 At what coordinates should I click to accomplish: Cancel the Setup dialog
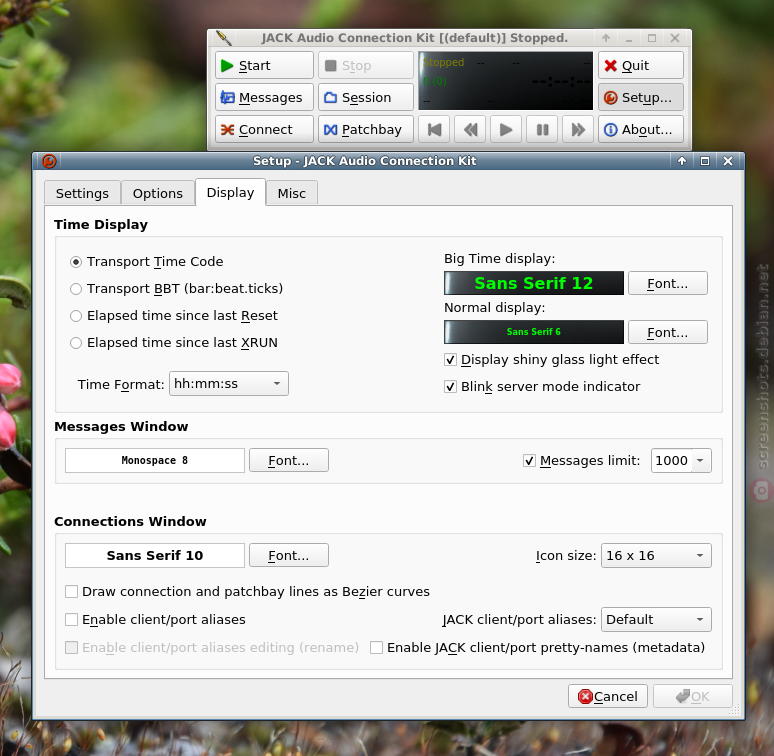pyautogui.click(x=608, y=696)
